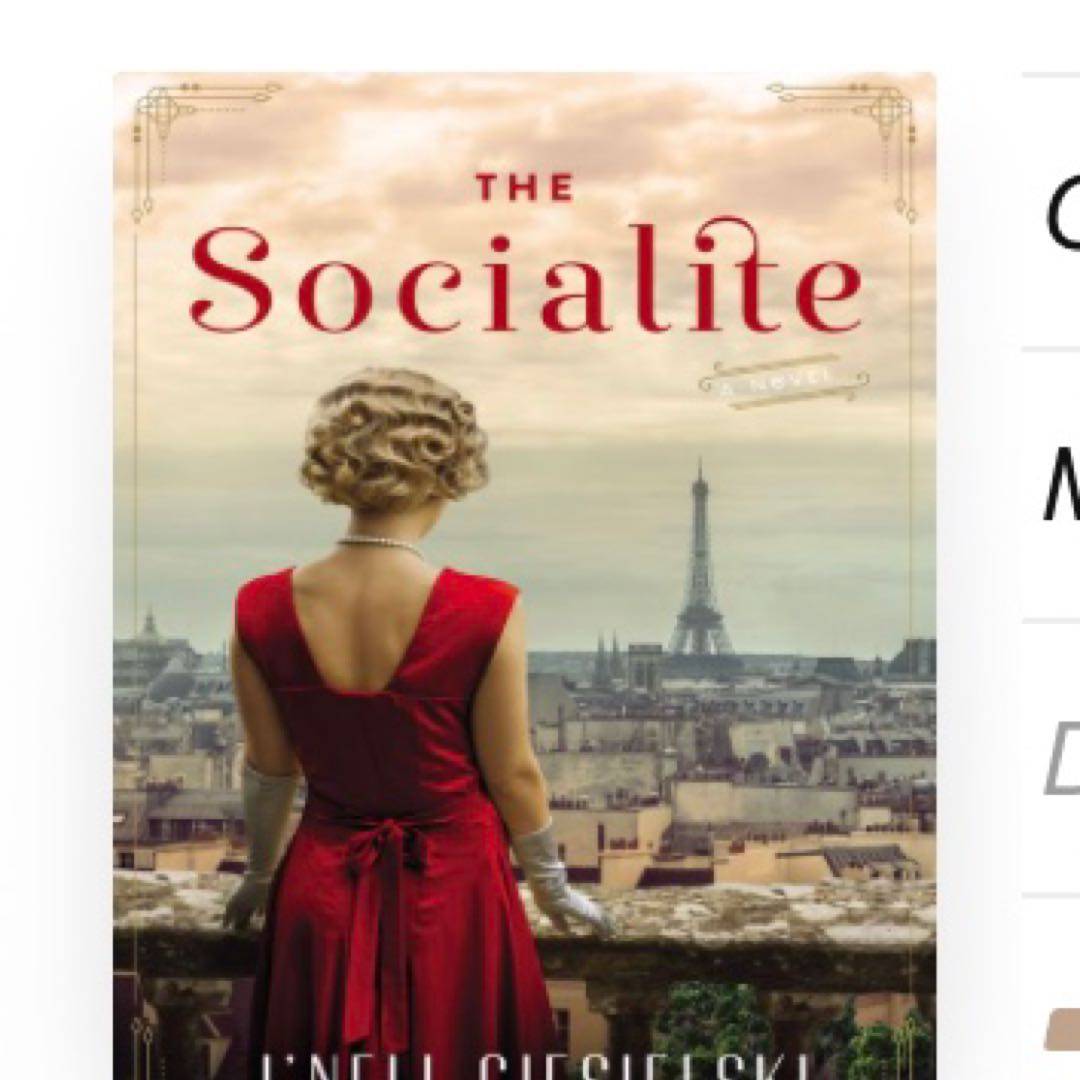
Task: Click the red "Socialite" title text
Action: tap(525, 276)
